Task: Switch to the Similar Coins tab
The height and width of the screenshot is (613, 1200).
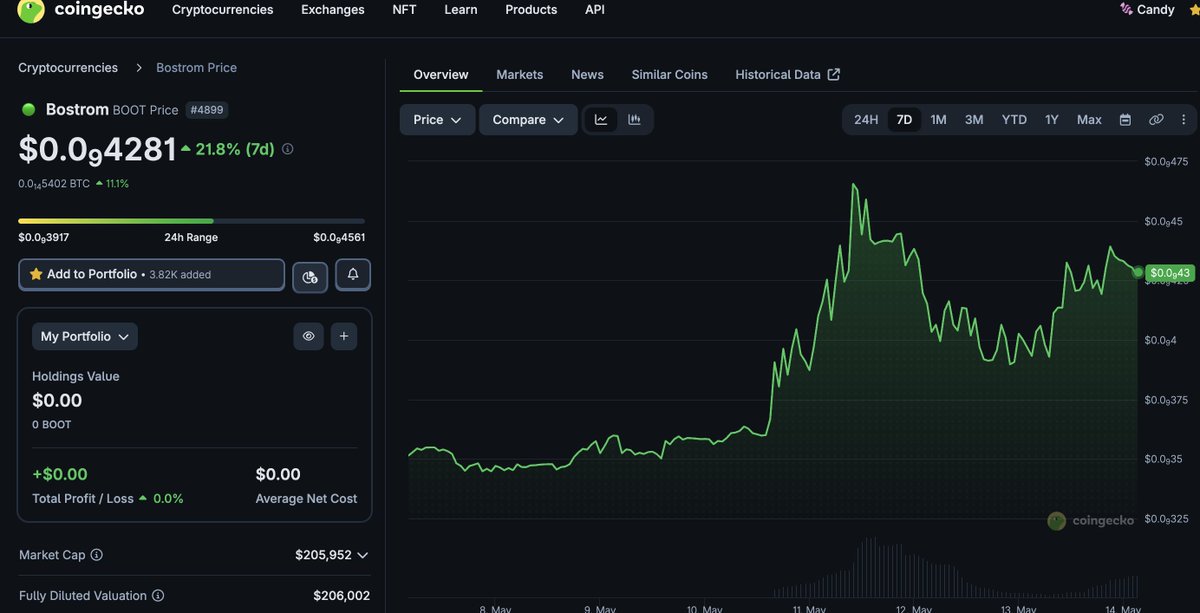Action: click(x=669, y=75)
